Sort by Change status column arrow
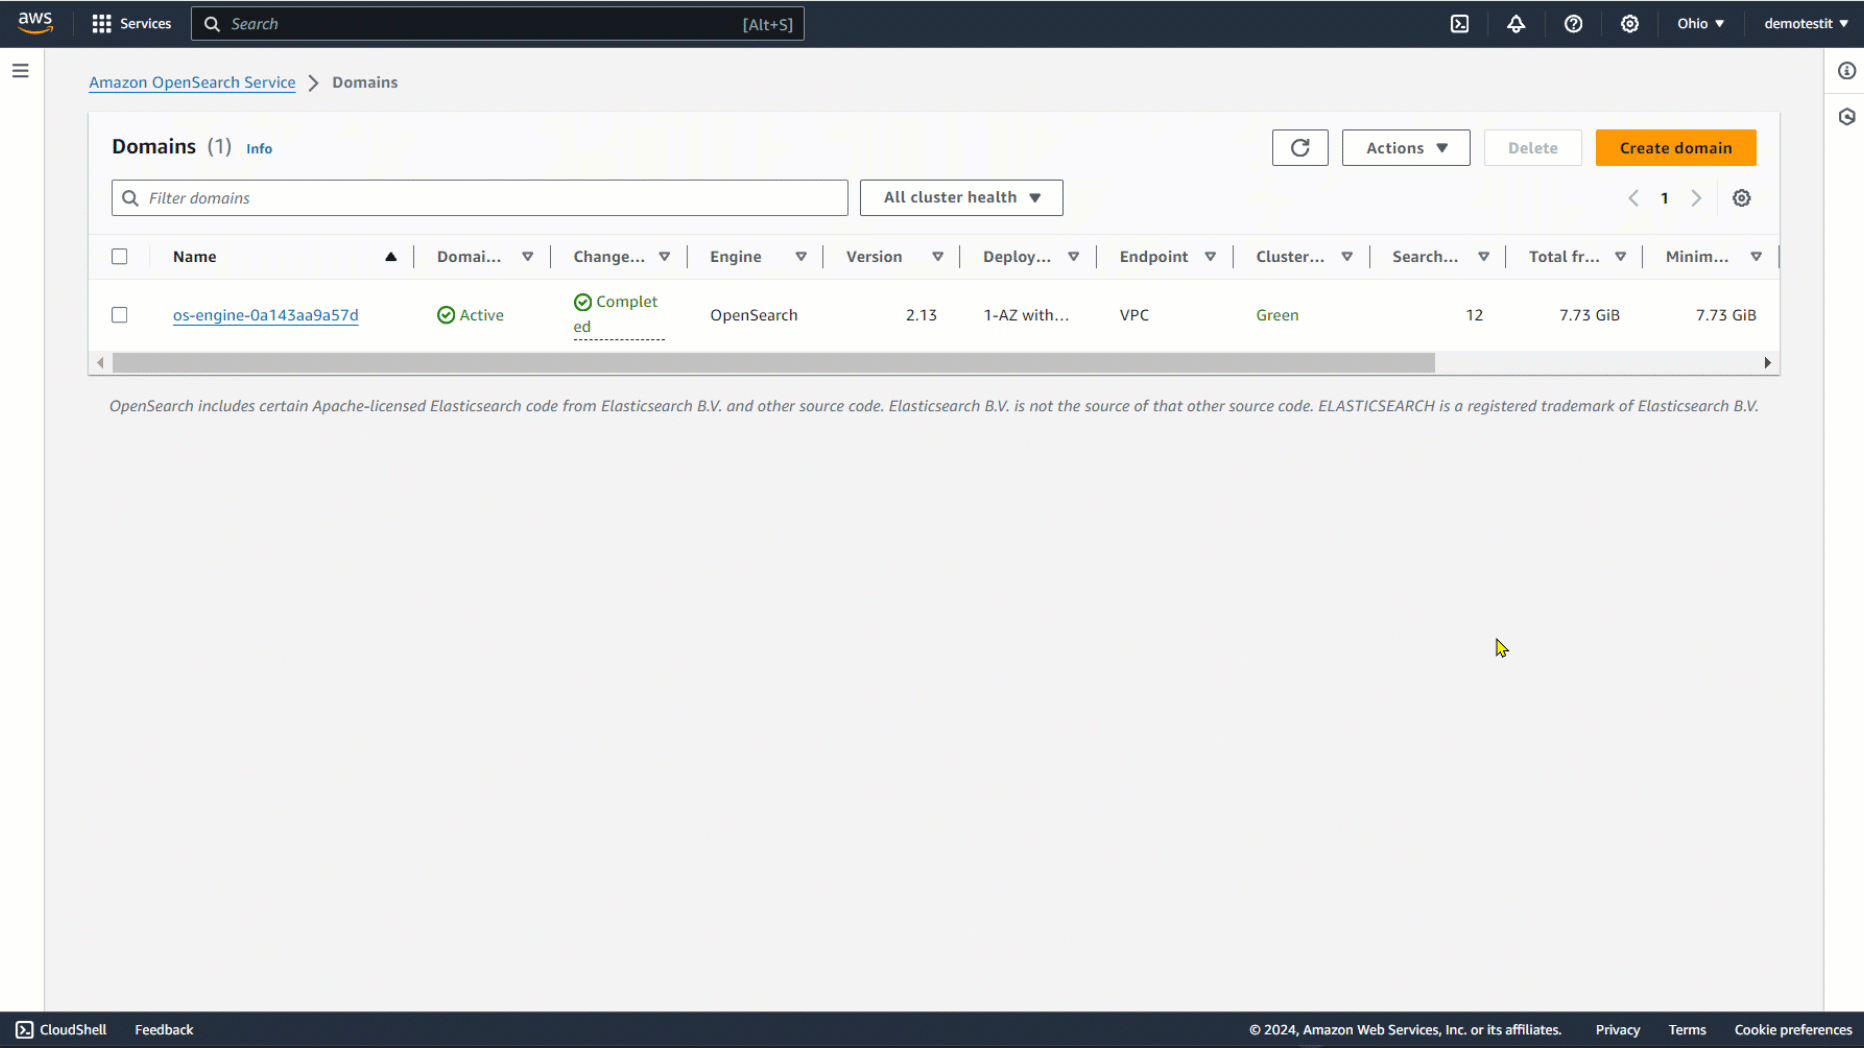This screenshot has width=1864, height=1048. (x=664, y=257)
